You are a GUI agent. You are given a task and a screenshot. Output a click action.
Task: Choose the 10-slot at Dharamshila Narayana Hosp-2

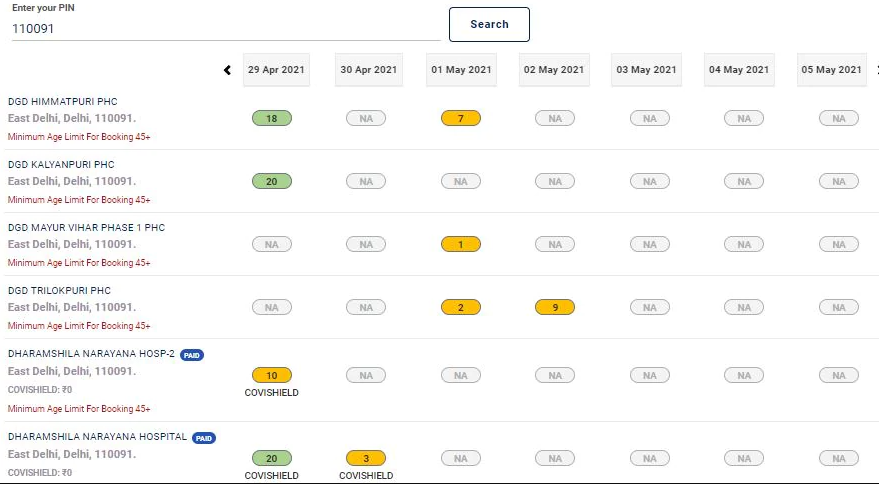[272, 375]
